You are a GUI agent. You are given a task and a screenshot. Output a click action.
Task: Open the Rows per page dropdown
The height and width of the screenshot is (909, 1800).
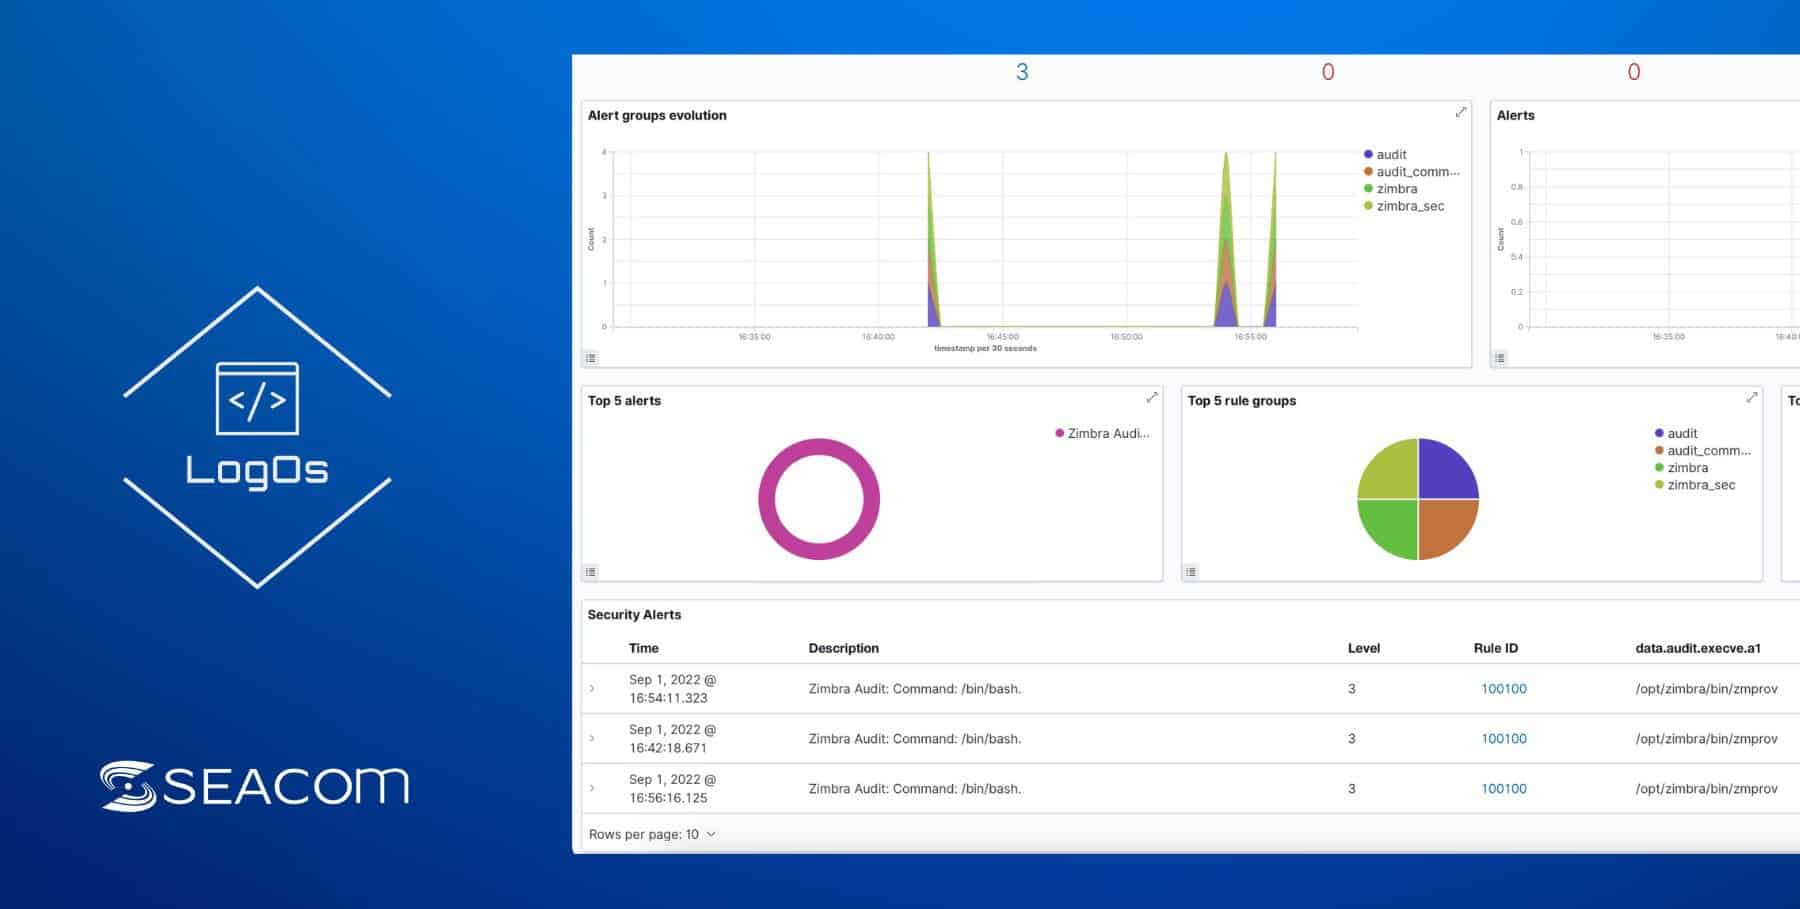[x=652, y=835]
